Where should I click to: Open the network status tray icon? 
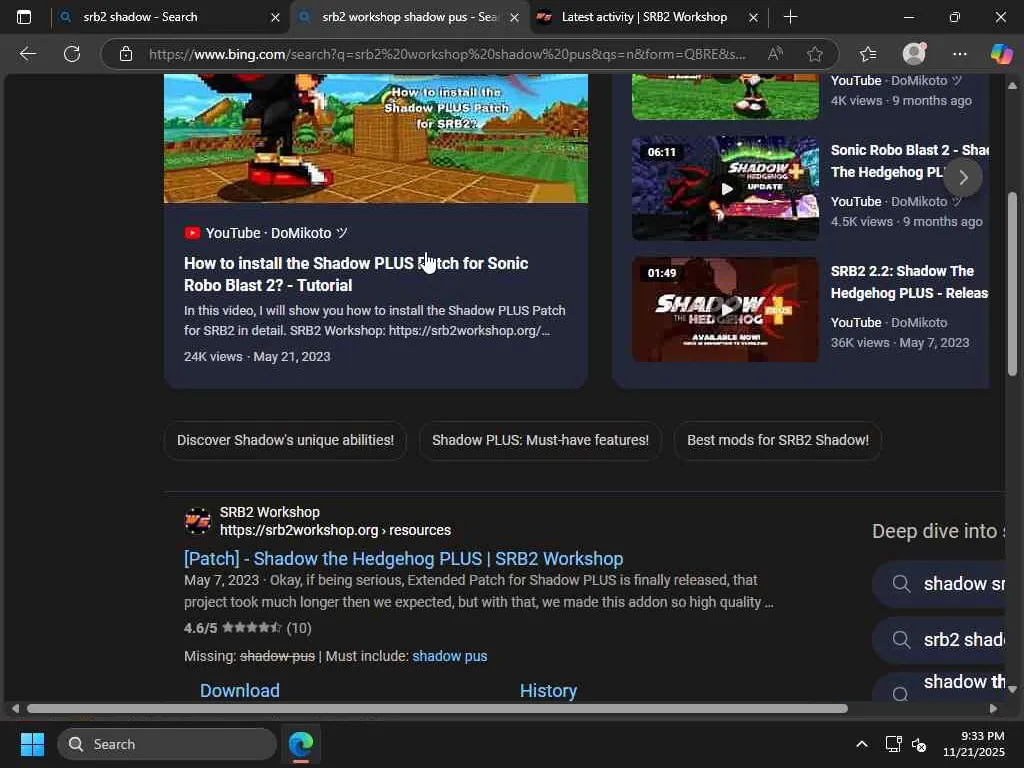pos(893,744)
